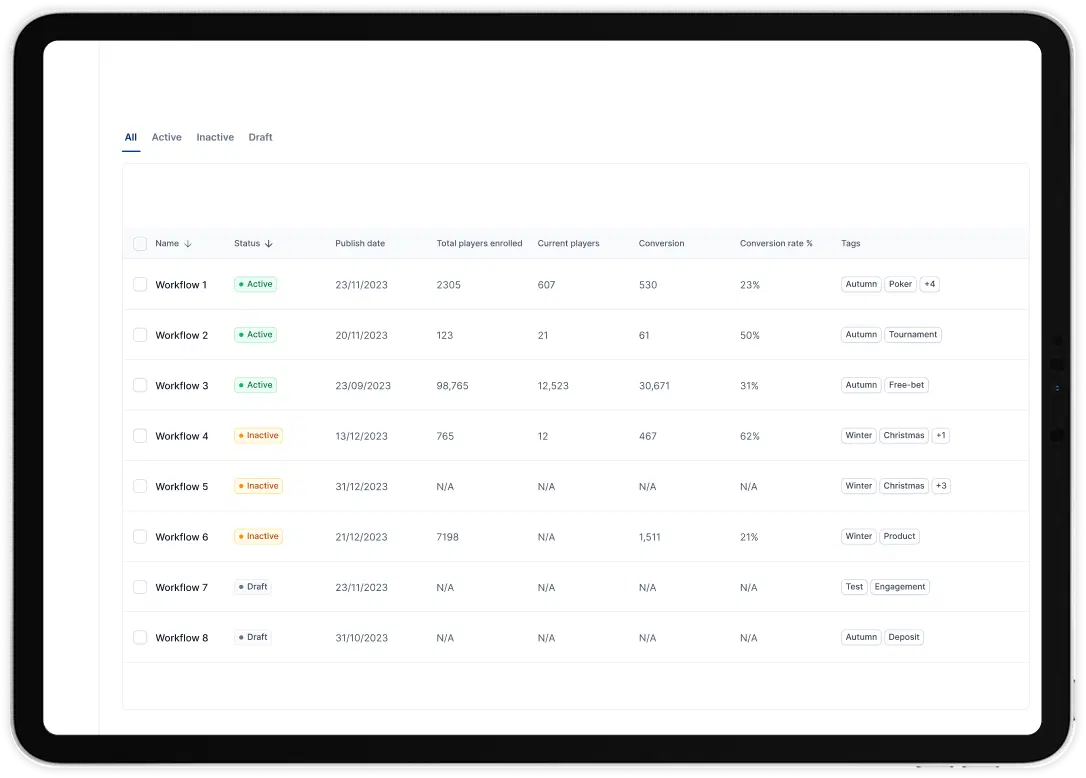The width and height of the screenshot is (1086, 778).
Task: Select the Workflow 5 row checkbox
Action: pyautogui.click(x=140, y=486)
